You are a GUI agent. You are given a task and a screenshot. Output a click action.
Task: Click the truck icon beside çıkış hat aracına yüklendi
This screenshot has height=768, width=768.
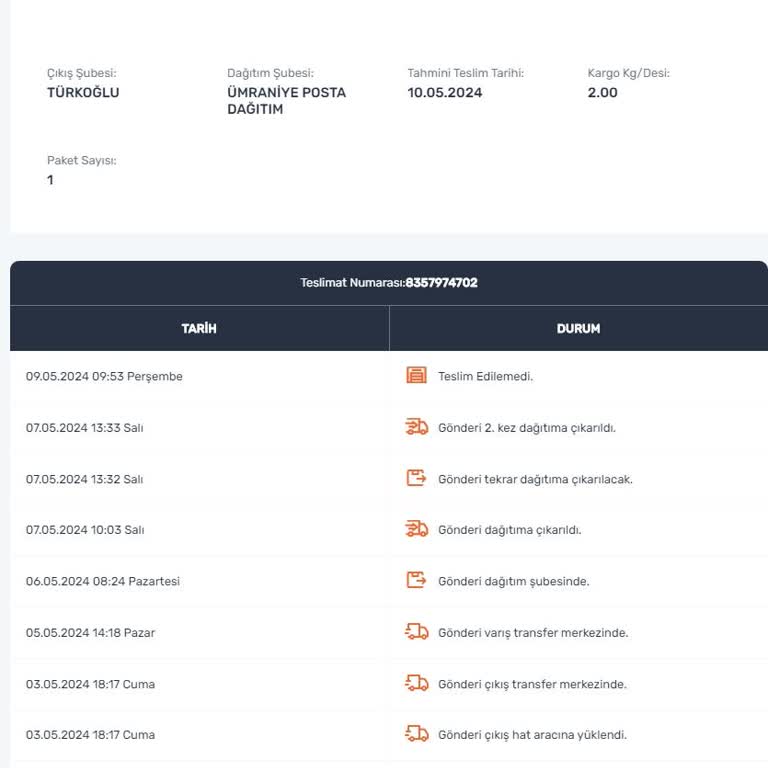(416, 734)
